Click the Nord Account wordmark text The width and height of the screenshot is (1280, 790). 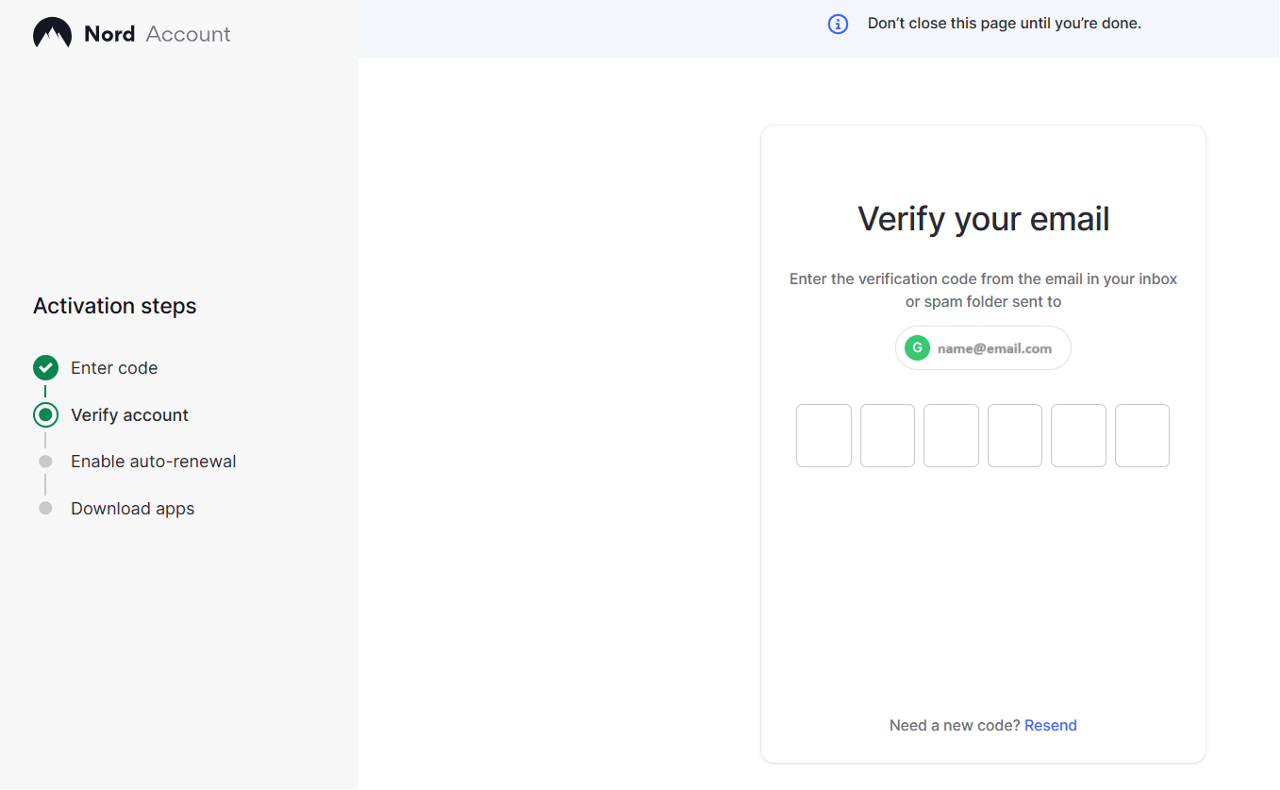157,34
